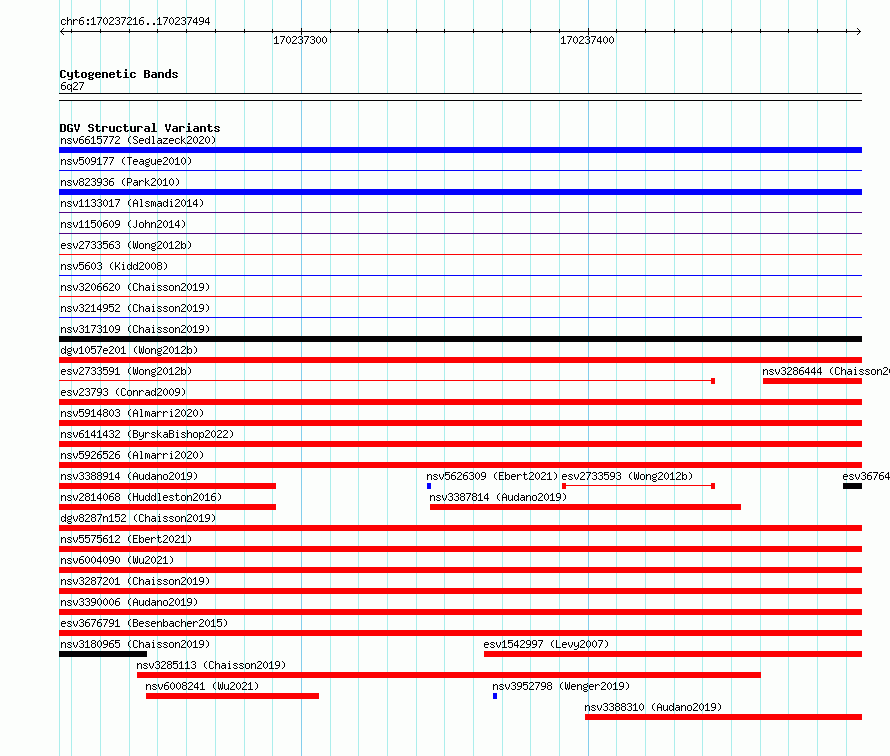
Task: Open the nsv823936 (Park2010) variant entry
Action: coord(120,182)
